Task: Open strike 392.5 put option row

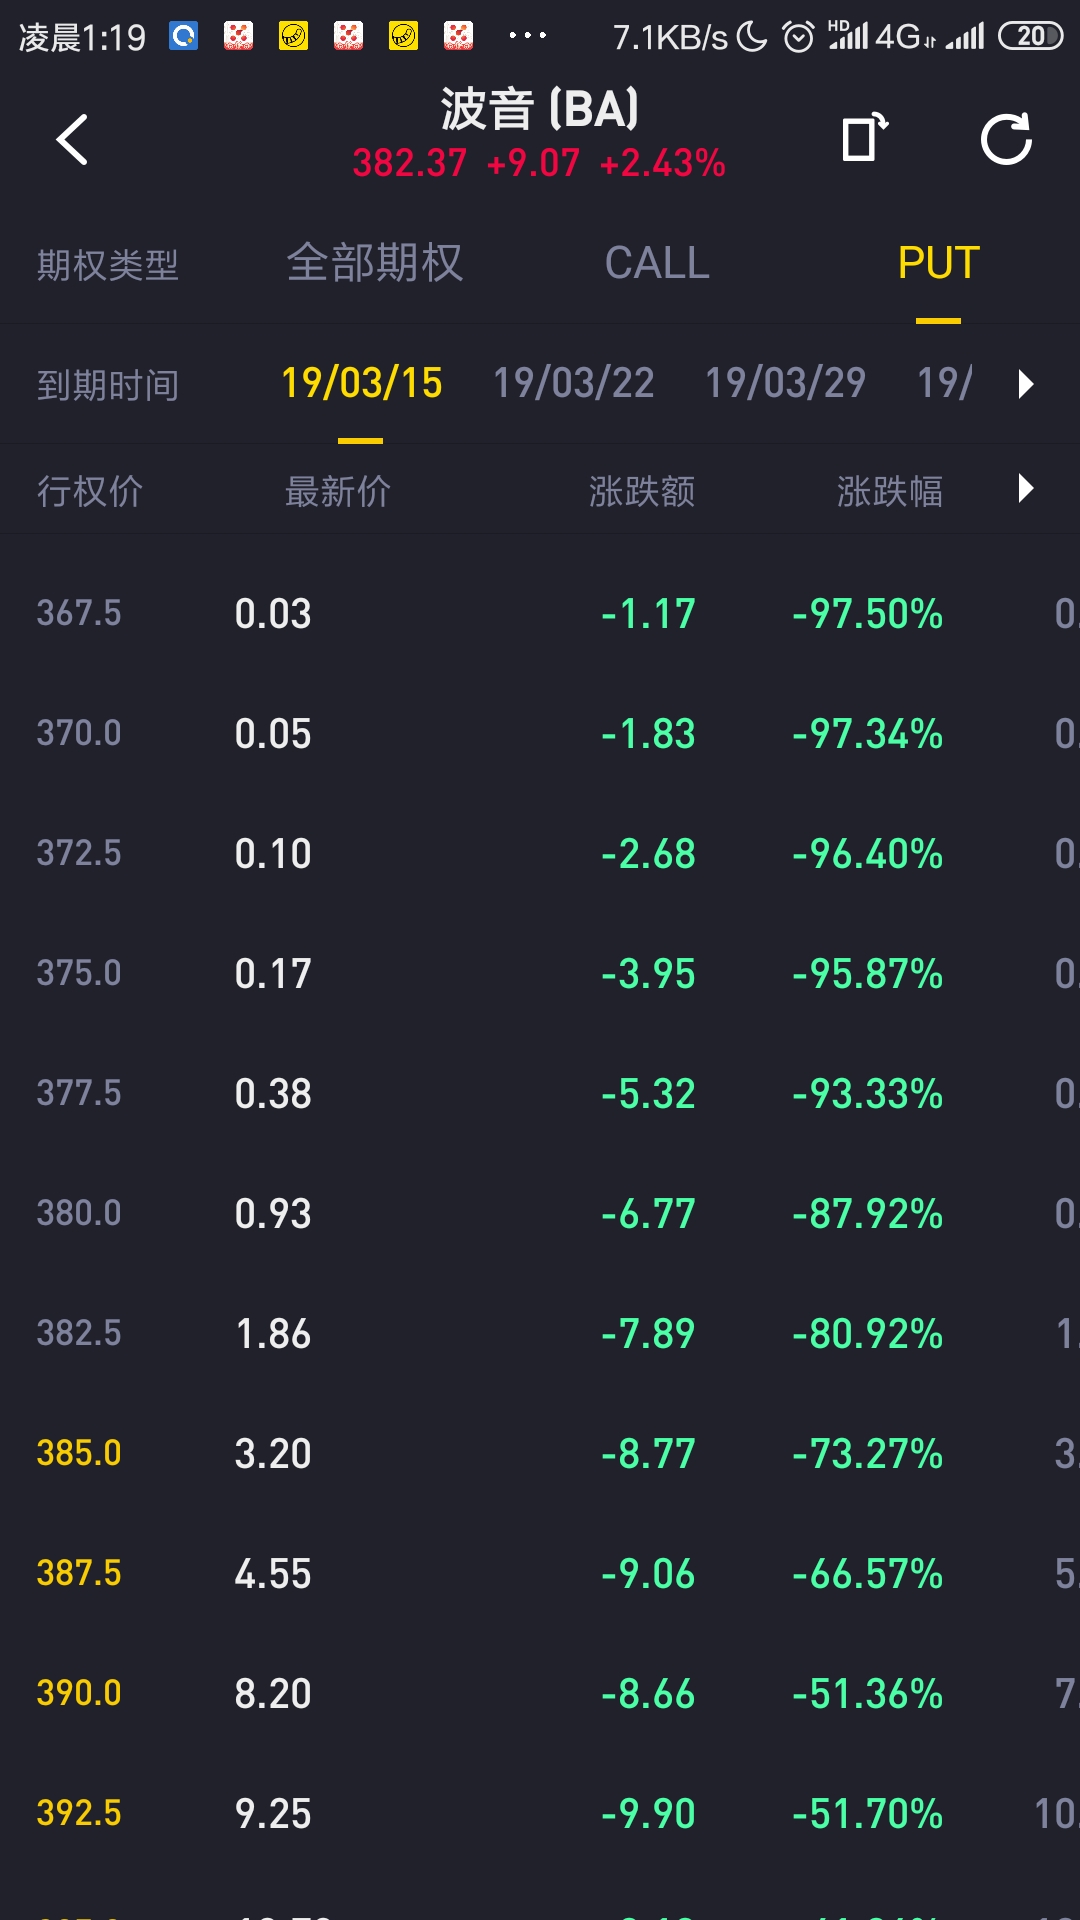Action: click(x=540, y=1813)
